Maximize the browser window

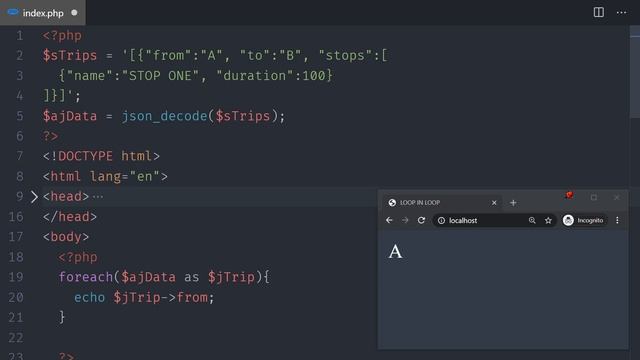tap(594, 197)
